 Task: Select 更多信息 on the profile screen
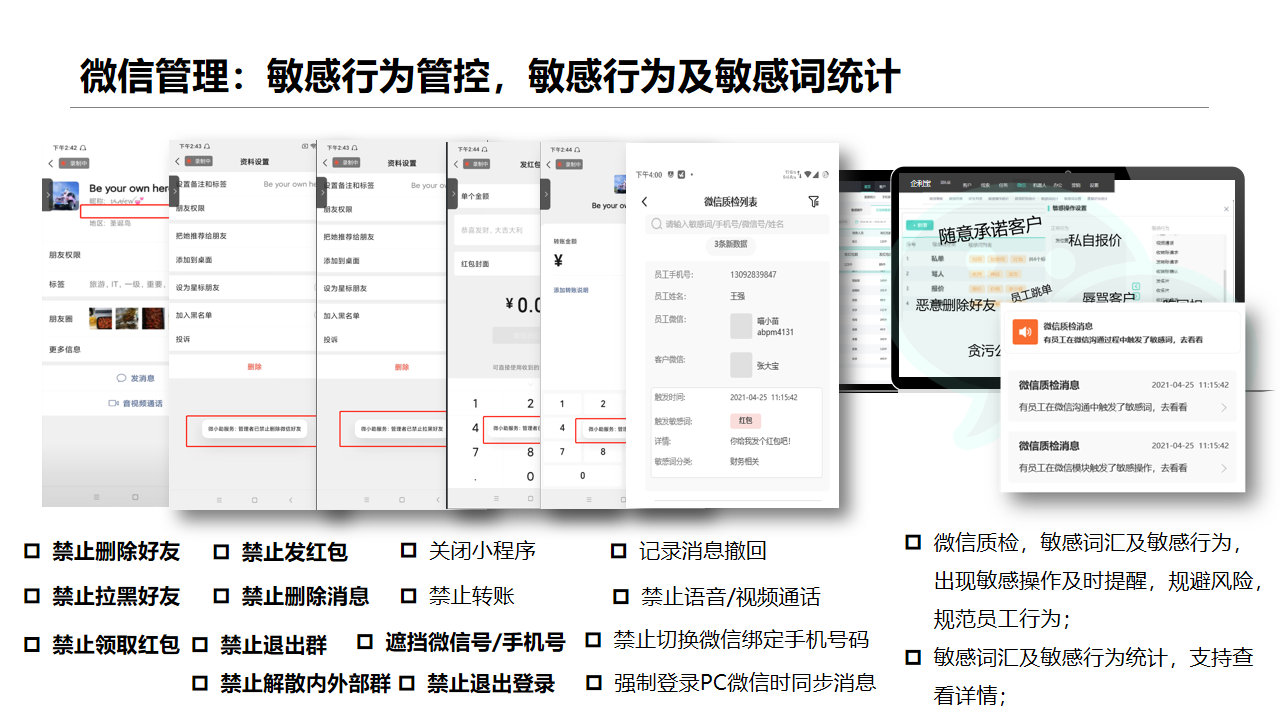(65, 349)
